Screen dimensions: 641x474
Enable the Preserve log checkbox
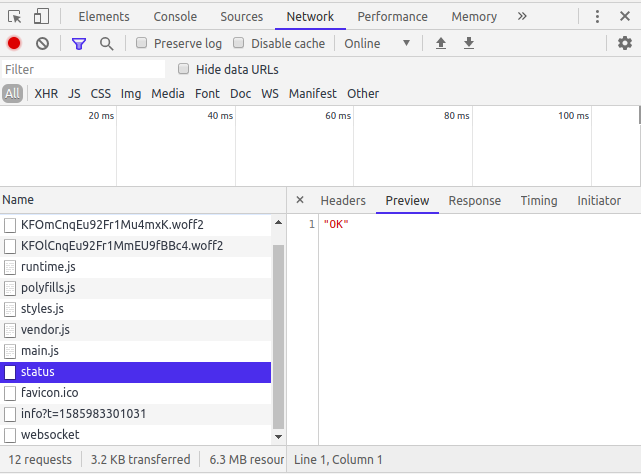[x=141, y=43]
